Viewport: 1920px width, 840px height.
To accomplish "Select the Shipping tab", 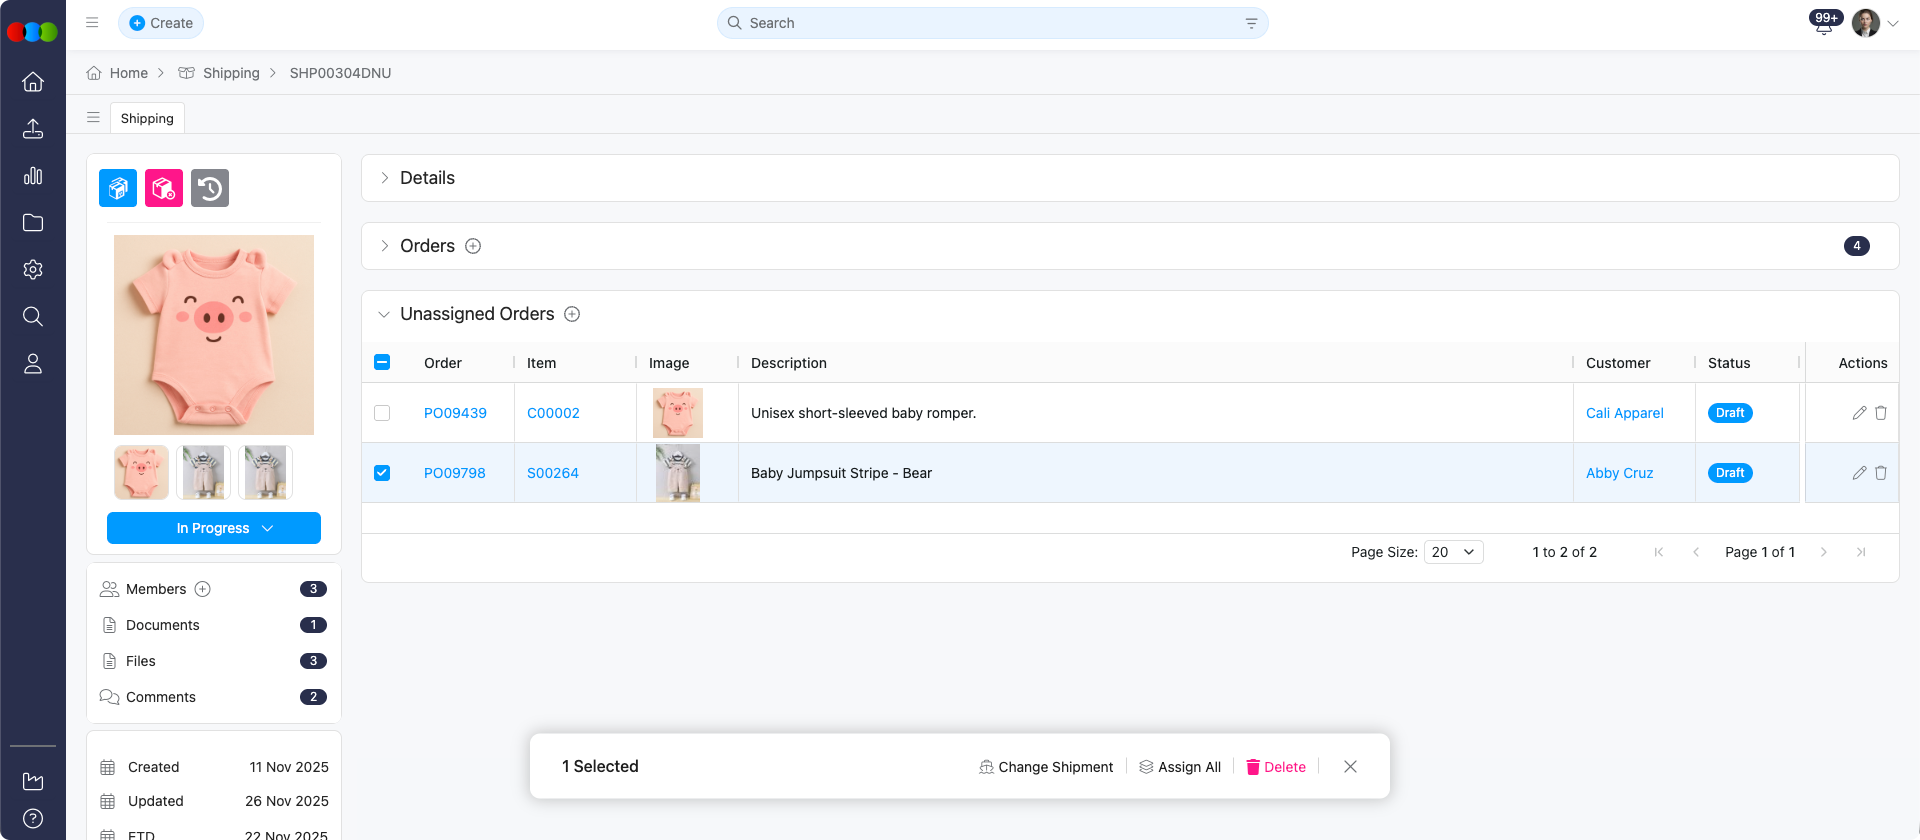I will [x=147, y=118].
